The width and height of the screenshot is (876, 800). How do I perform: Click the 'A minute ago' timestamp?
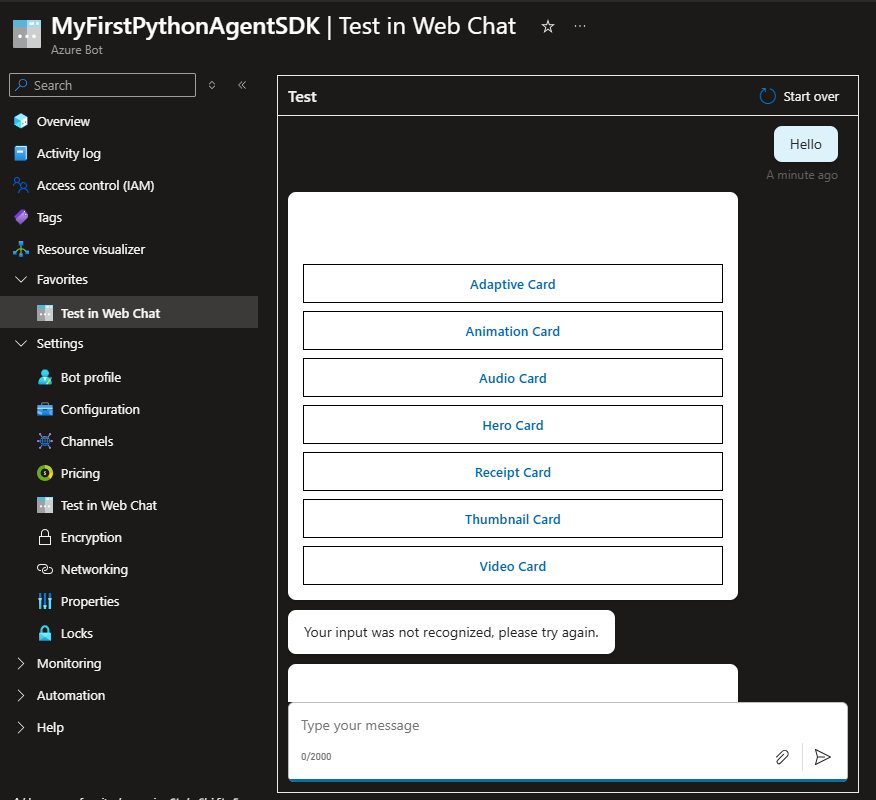click(802, 175)
